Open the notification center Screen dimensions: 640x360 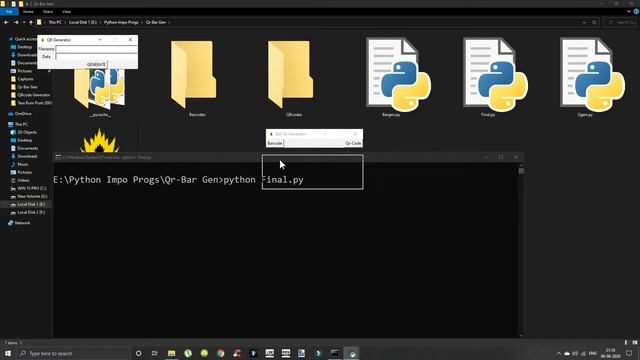629,353
